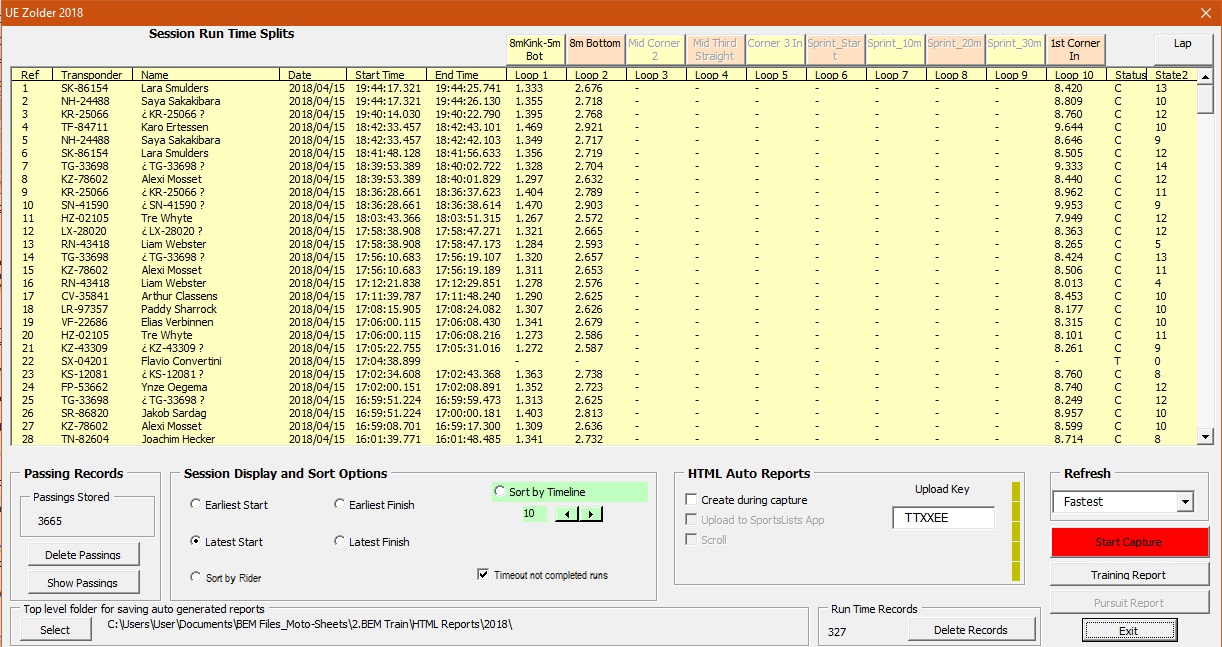Image resolution: width=1222 pixels, height=647 pixels.
Task: Click into the Upload Key field
Action: (943, 518)
